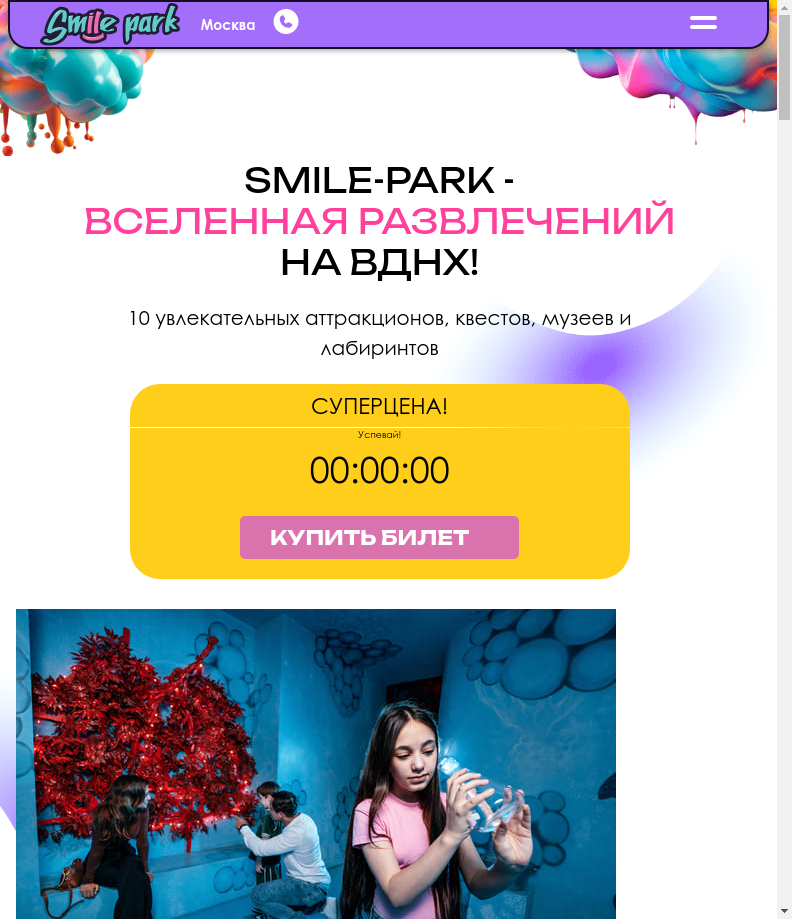Click the КУПИТЬ БИЛЕТ button

click(x=379, y=537)
